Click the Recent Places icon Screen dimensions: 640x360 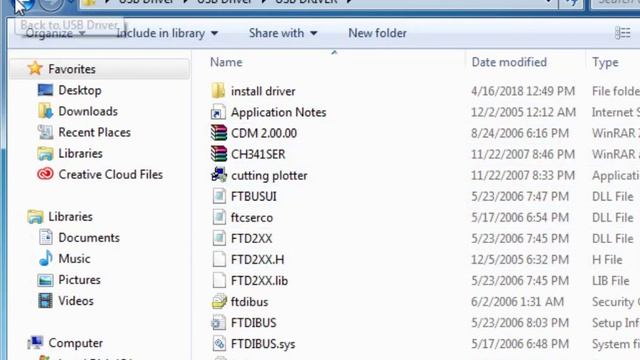45,132
